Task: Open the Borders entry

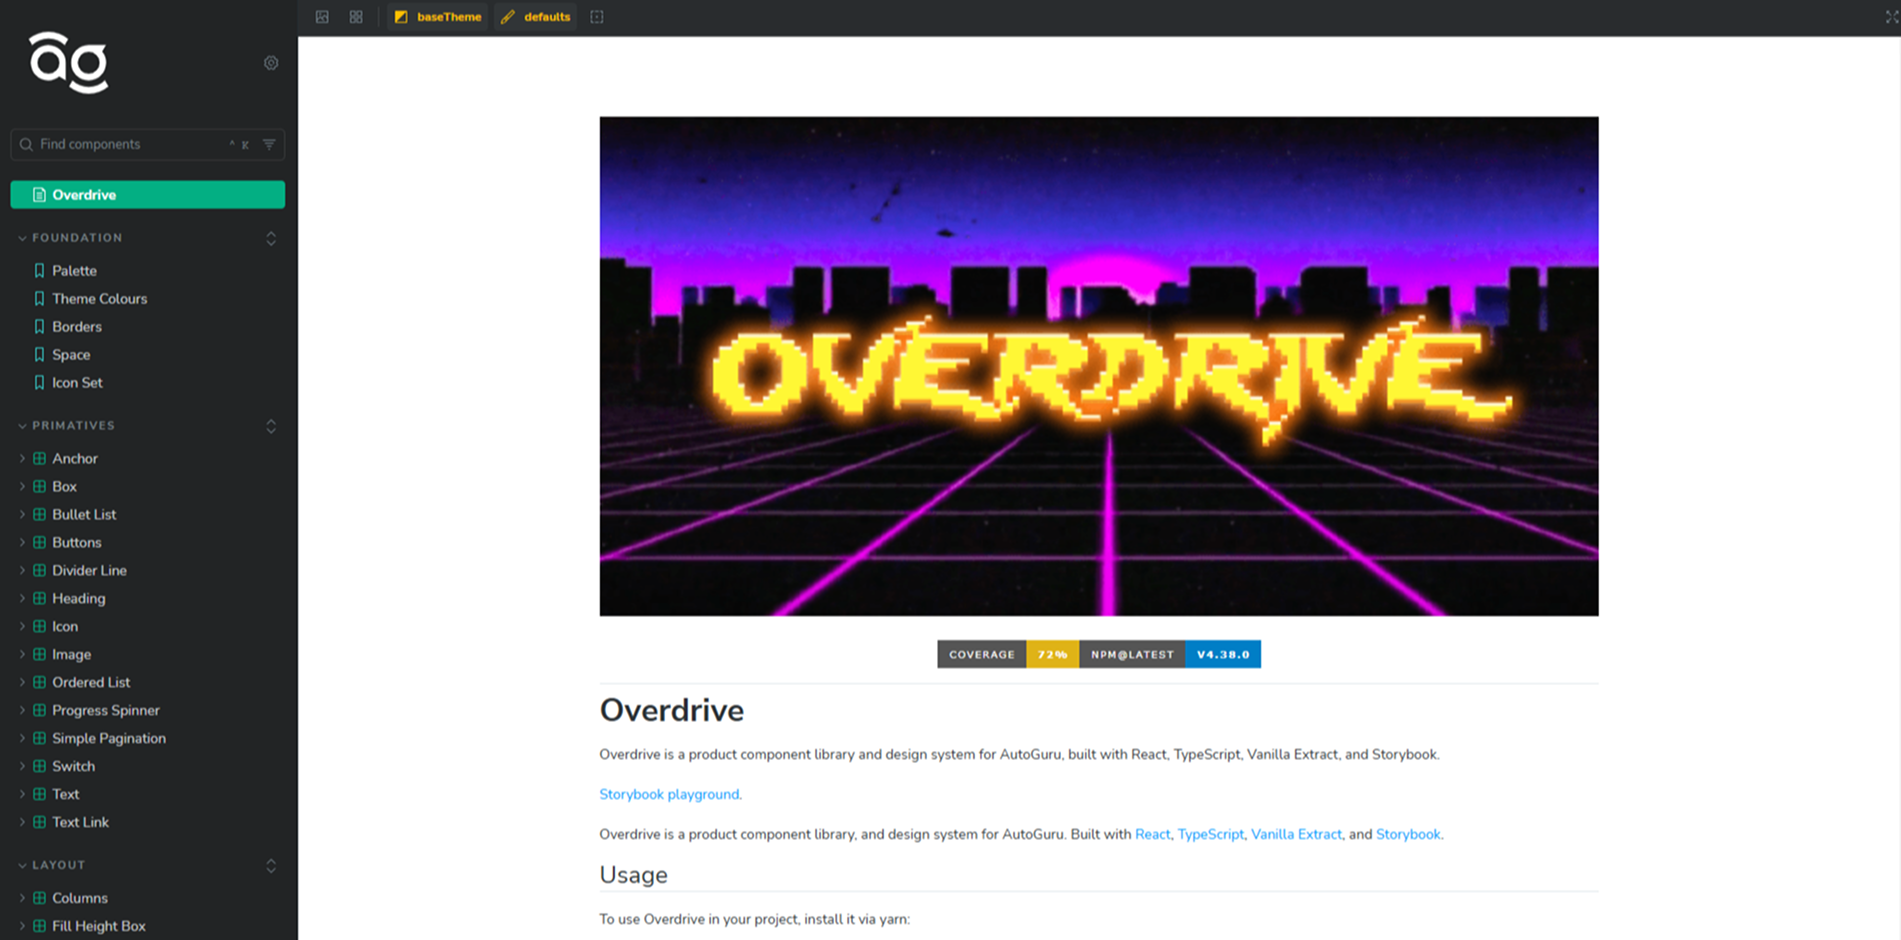Action: pos(77,327)
